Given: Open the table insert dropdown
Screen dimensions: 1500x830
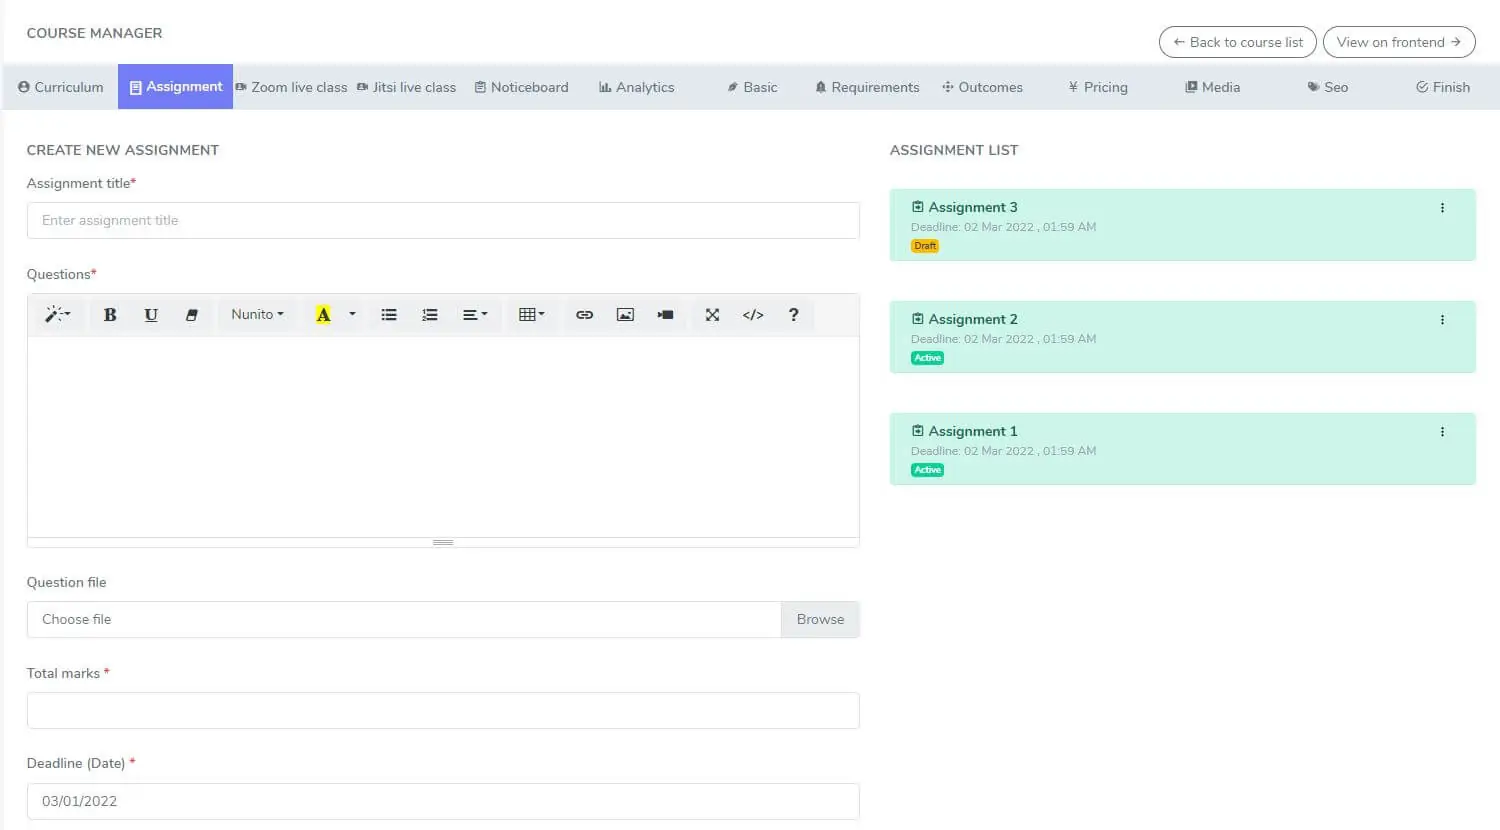Looking at the screenshot, I should point(531,315).
